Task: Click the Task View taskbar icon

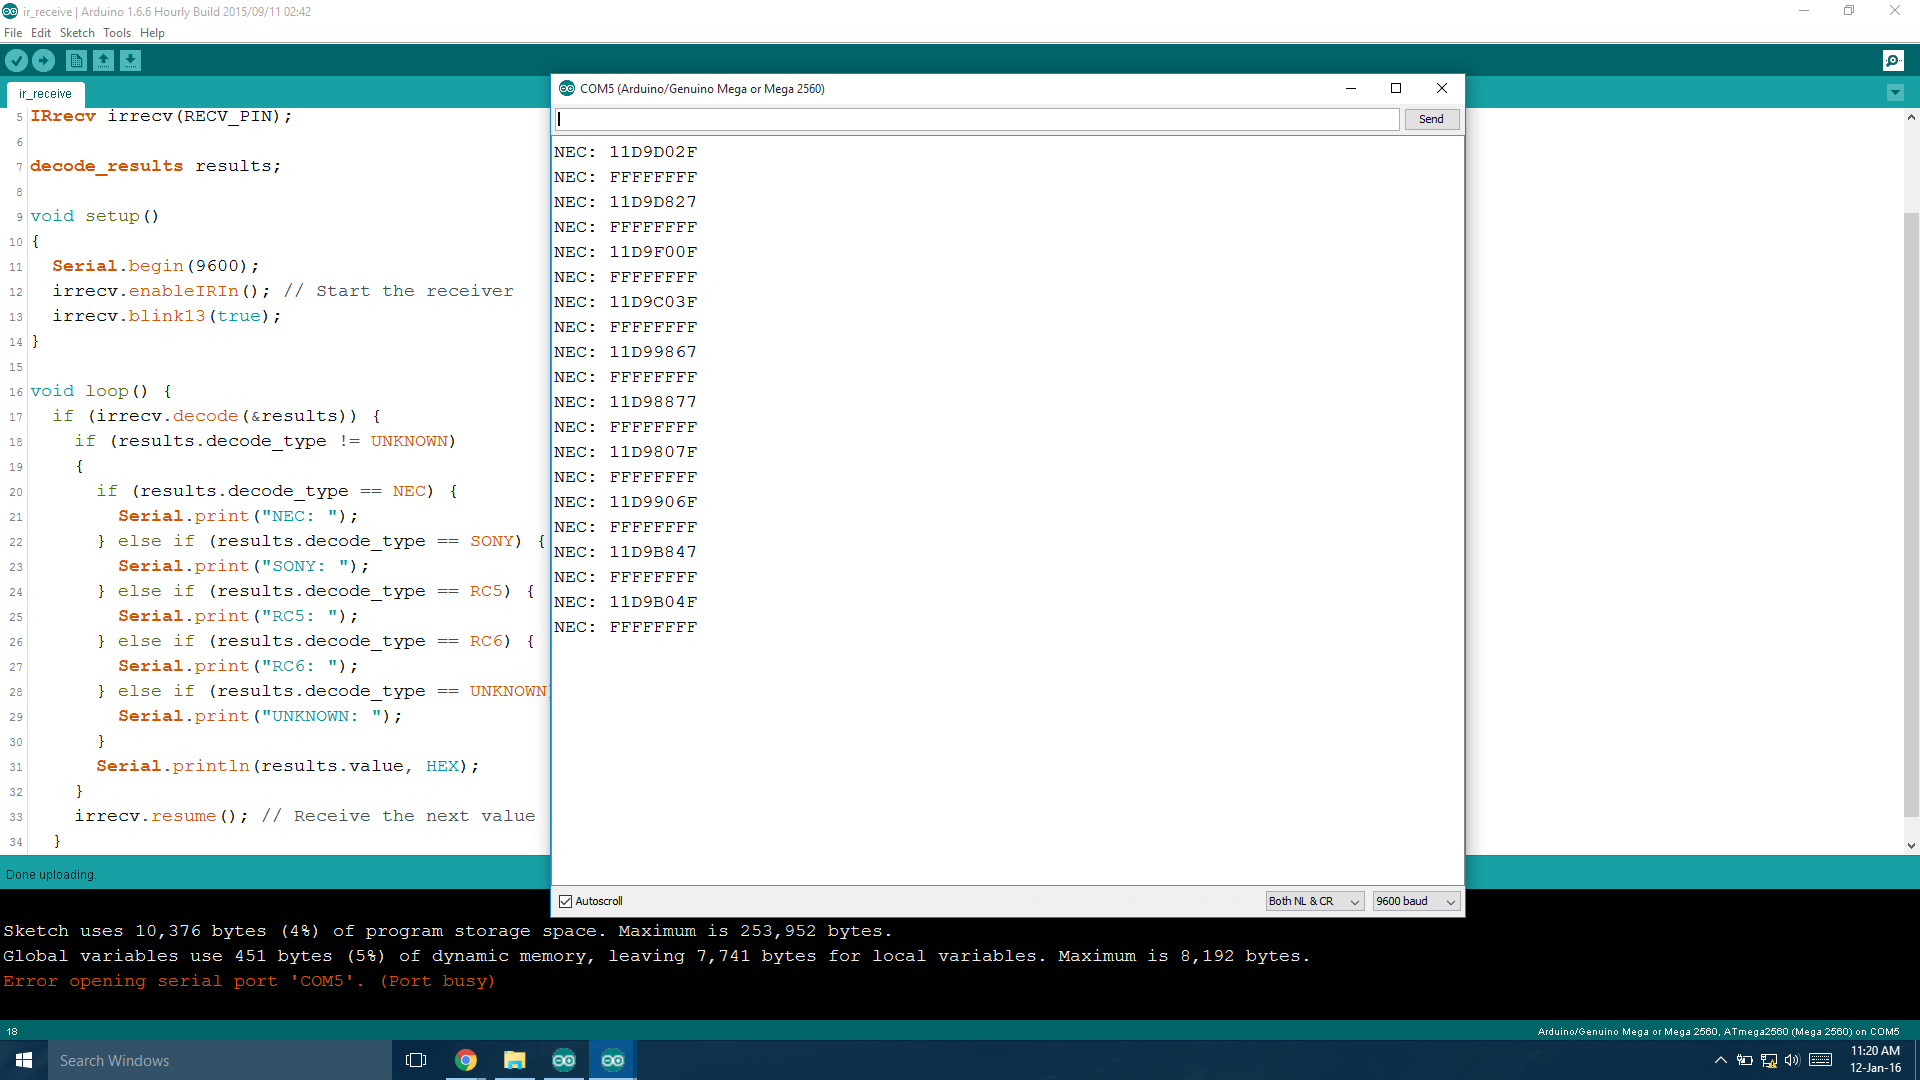Action: (416, 1060)
